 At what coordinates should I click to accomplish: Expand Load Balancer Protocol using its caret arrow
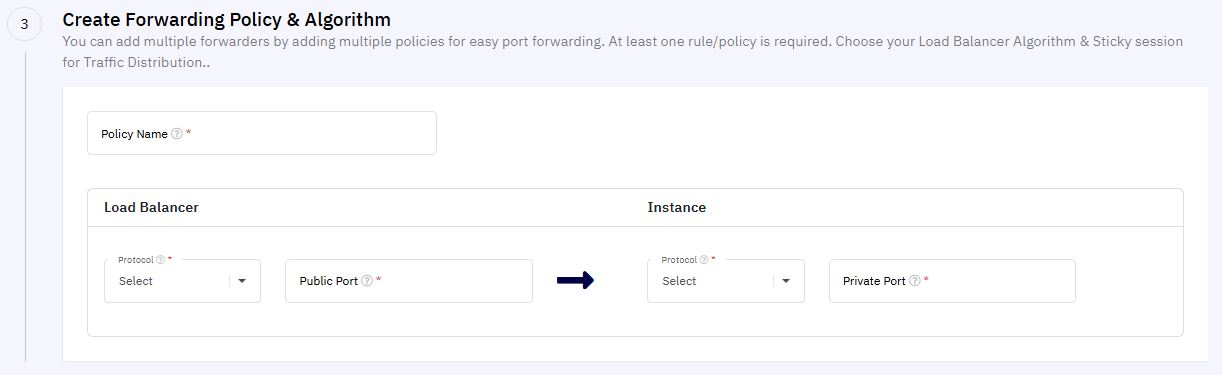click(242, 281)
